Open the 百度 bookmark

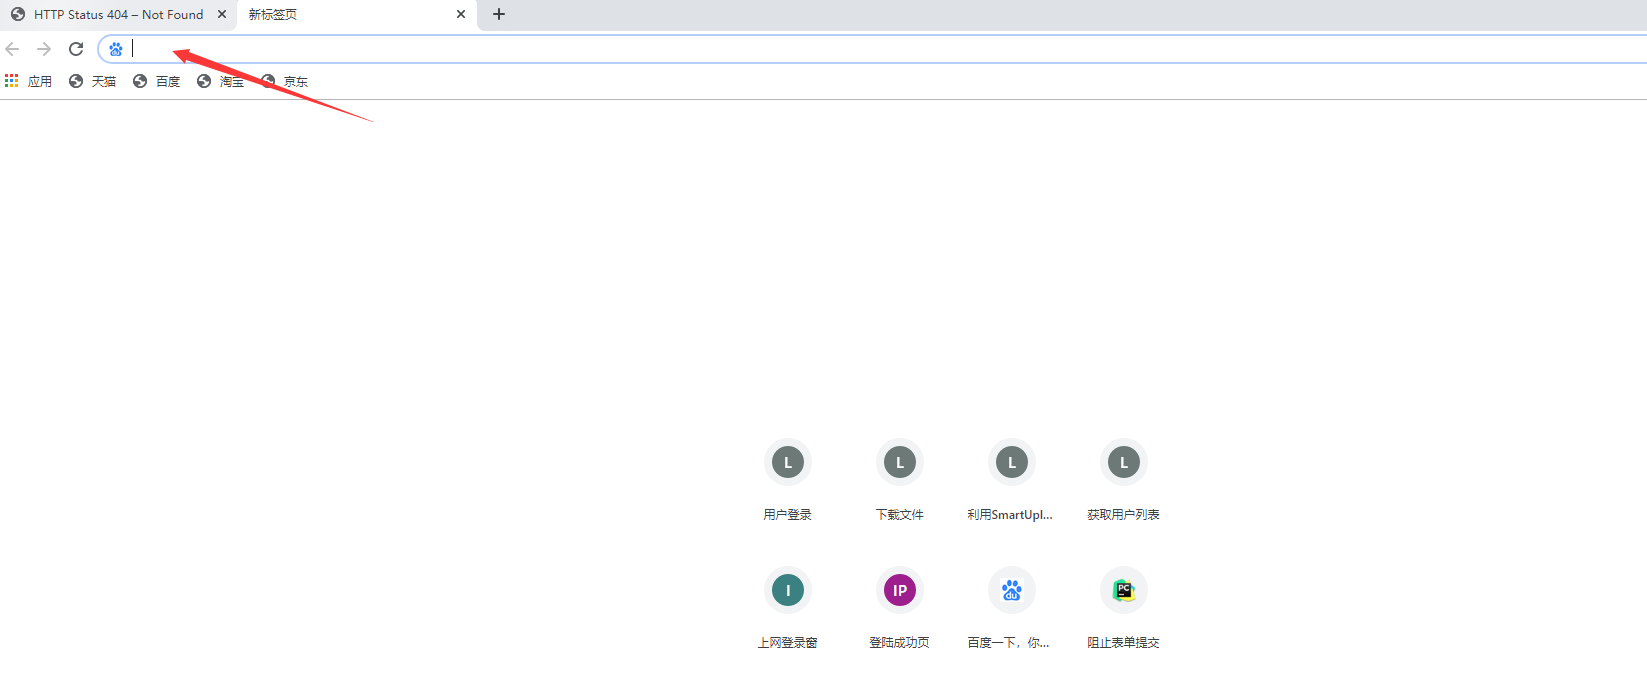coord(156,81)
